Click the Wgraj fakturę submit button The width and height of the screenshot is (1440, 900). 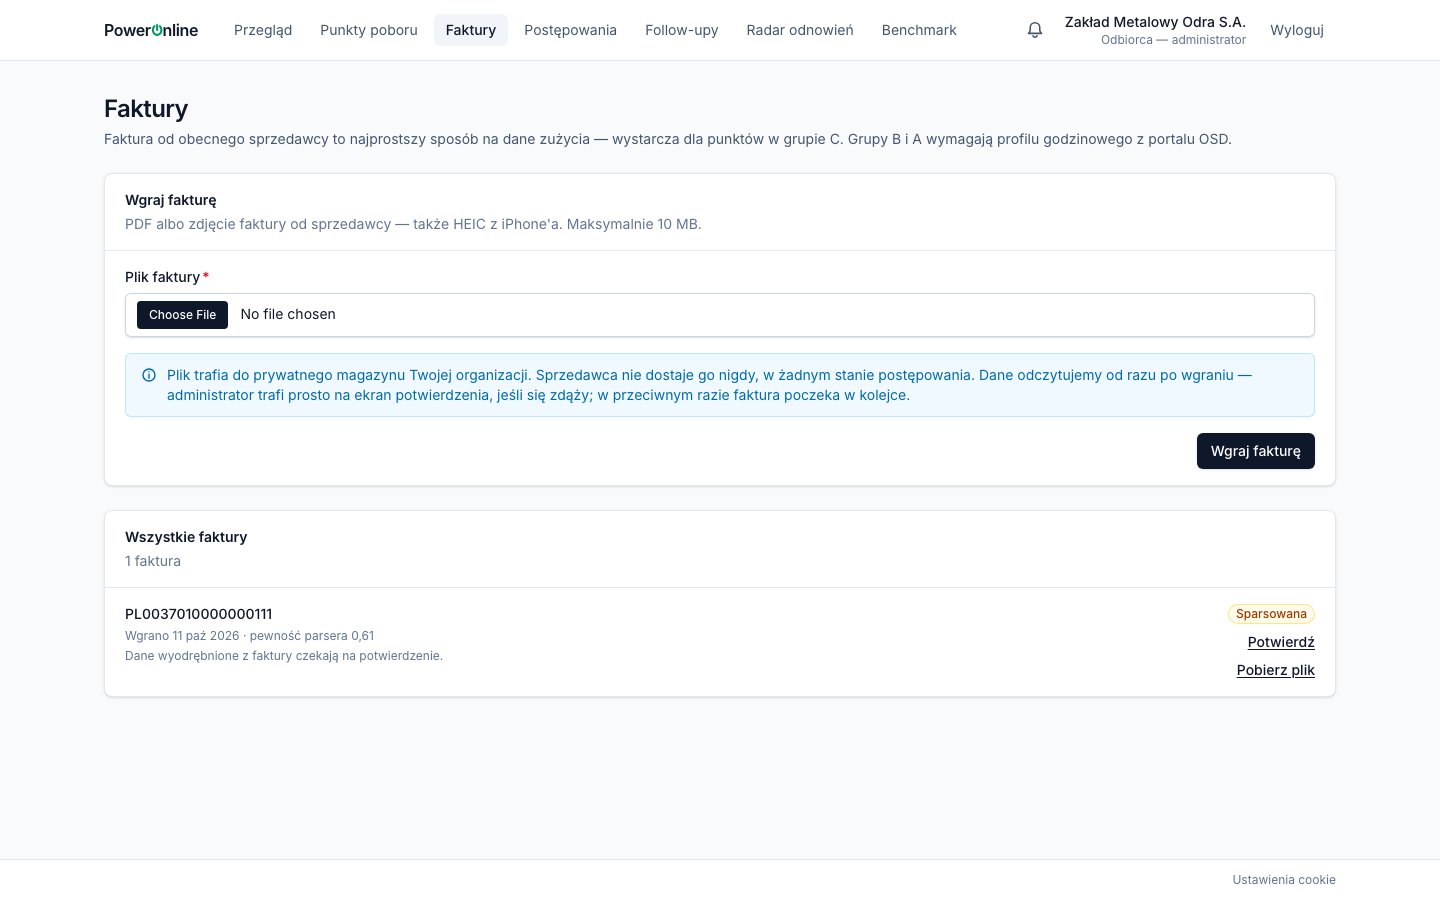(1256, 451)
